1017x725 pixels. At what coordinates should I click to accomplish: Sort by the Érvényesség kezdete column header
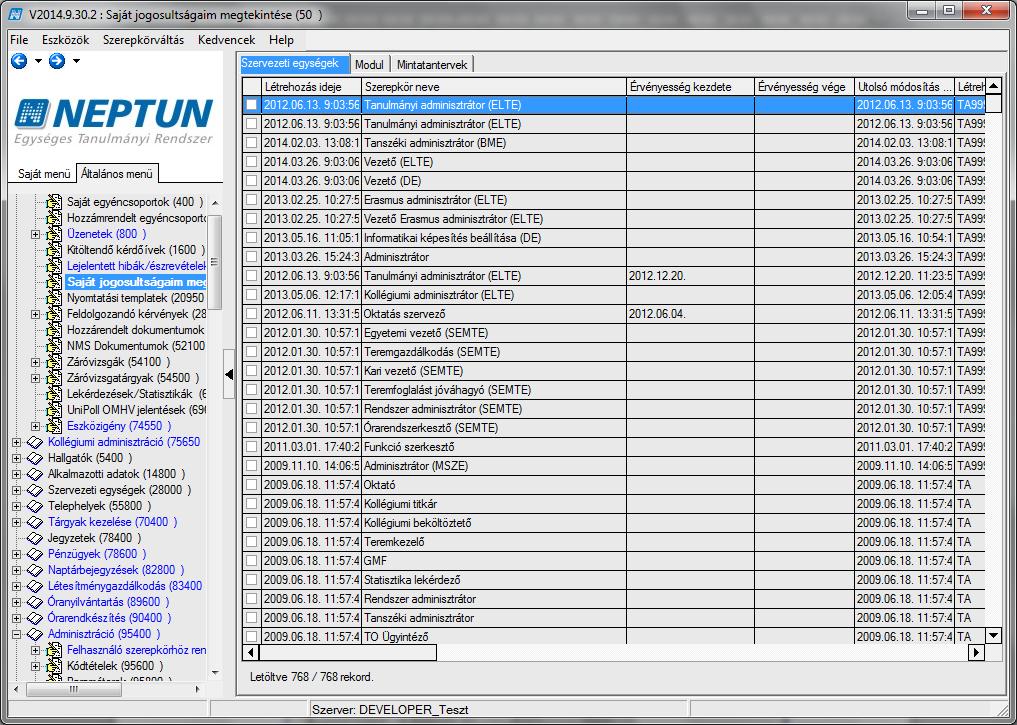click(690, 87)
